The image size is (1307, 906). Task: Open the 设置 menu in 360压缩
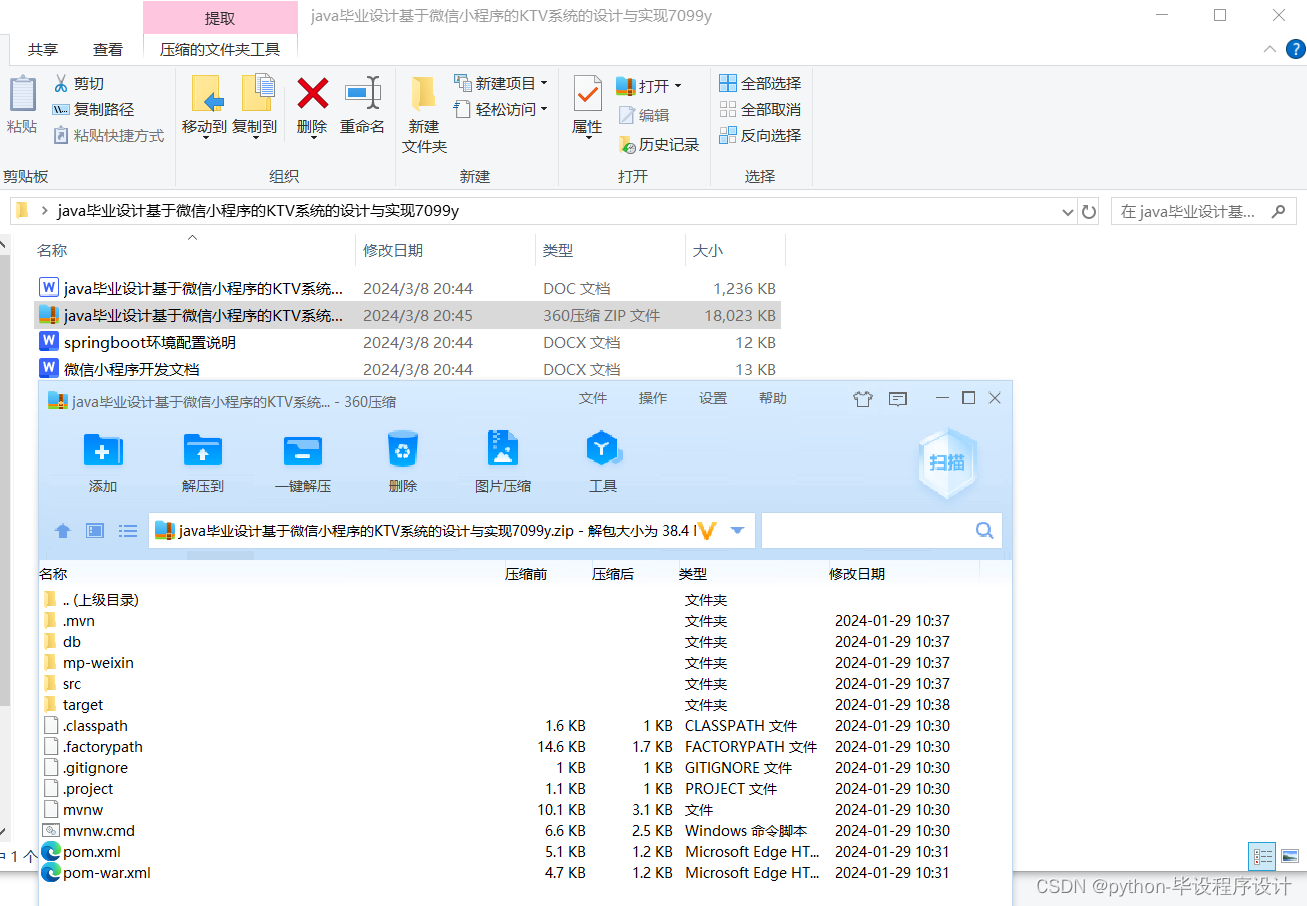[x=713, y=398]
